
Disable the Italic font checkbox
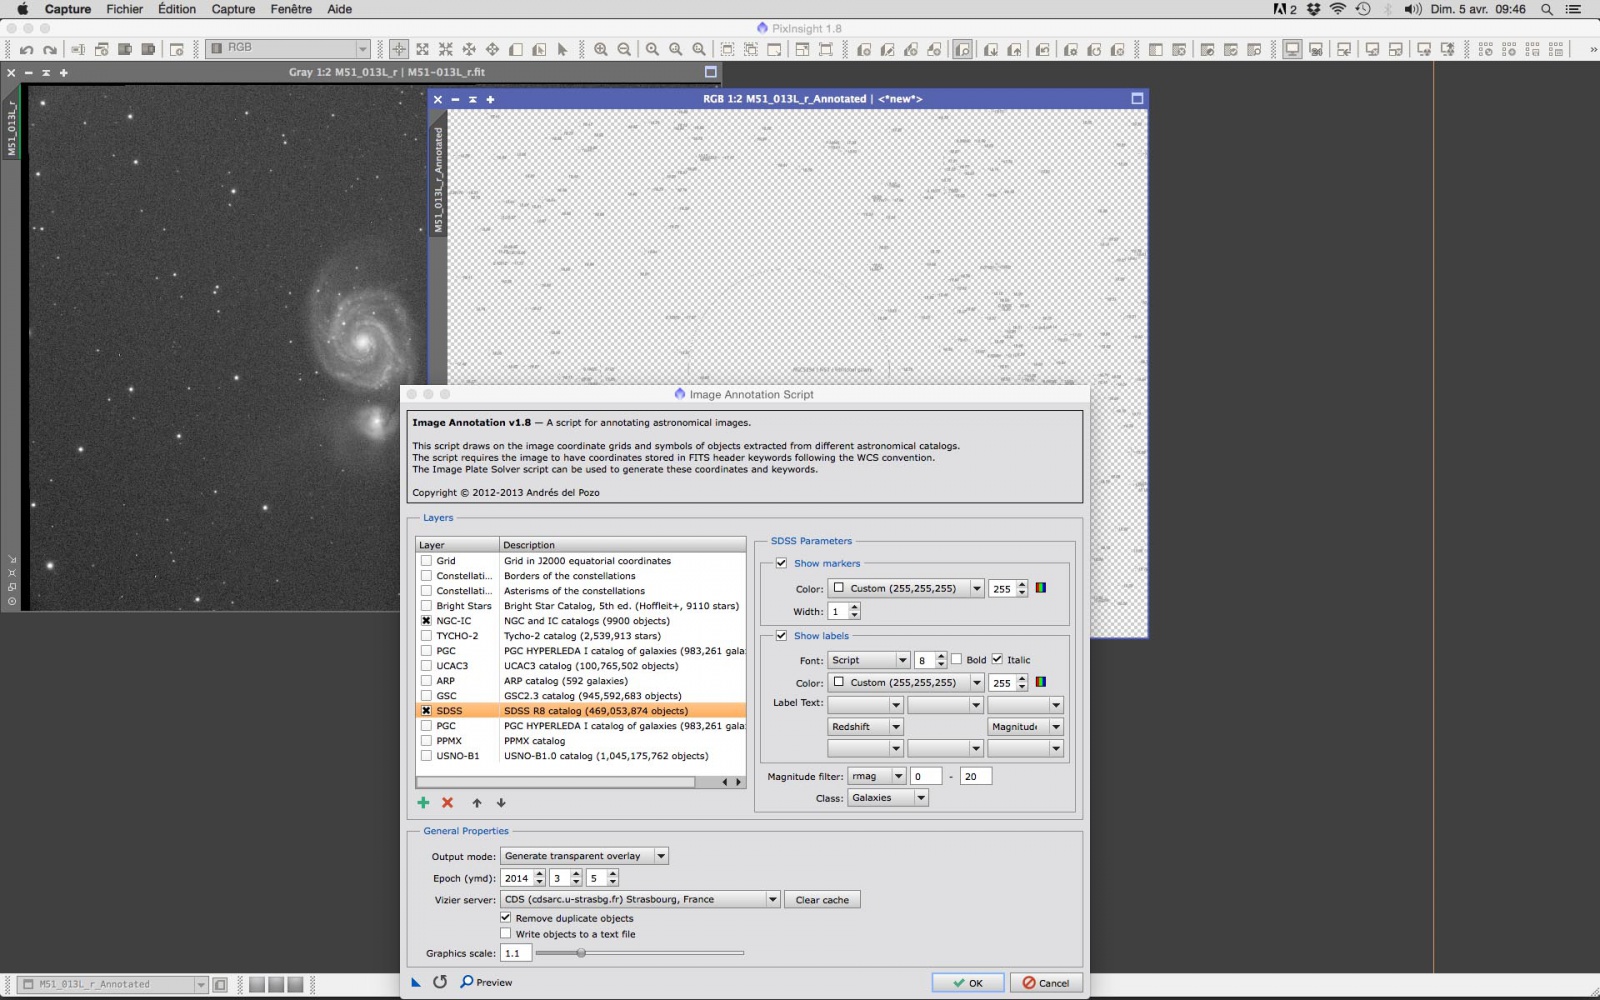click(x=997, y=659)
